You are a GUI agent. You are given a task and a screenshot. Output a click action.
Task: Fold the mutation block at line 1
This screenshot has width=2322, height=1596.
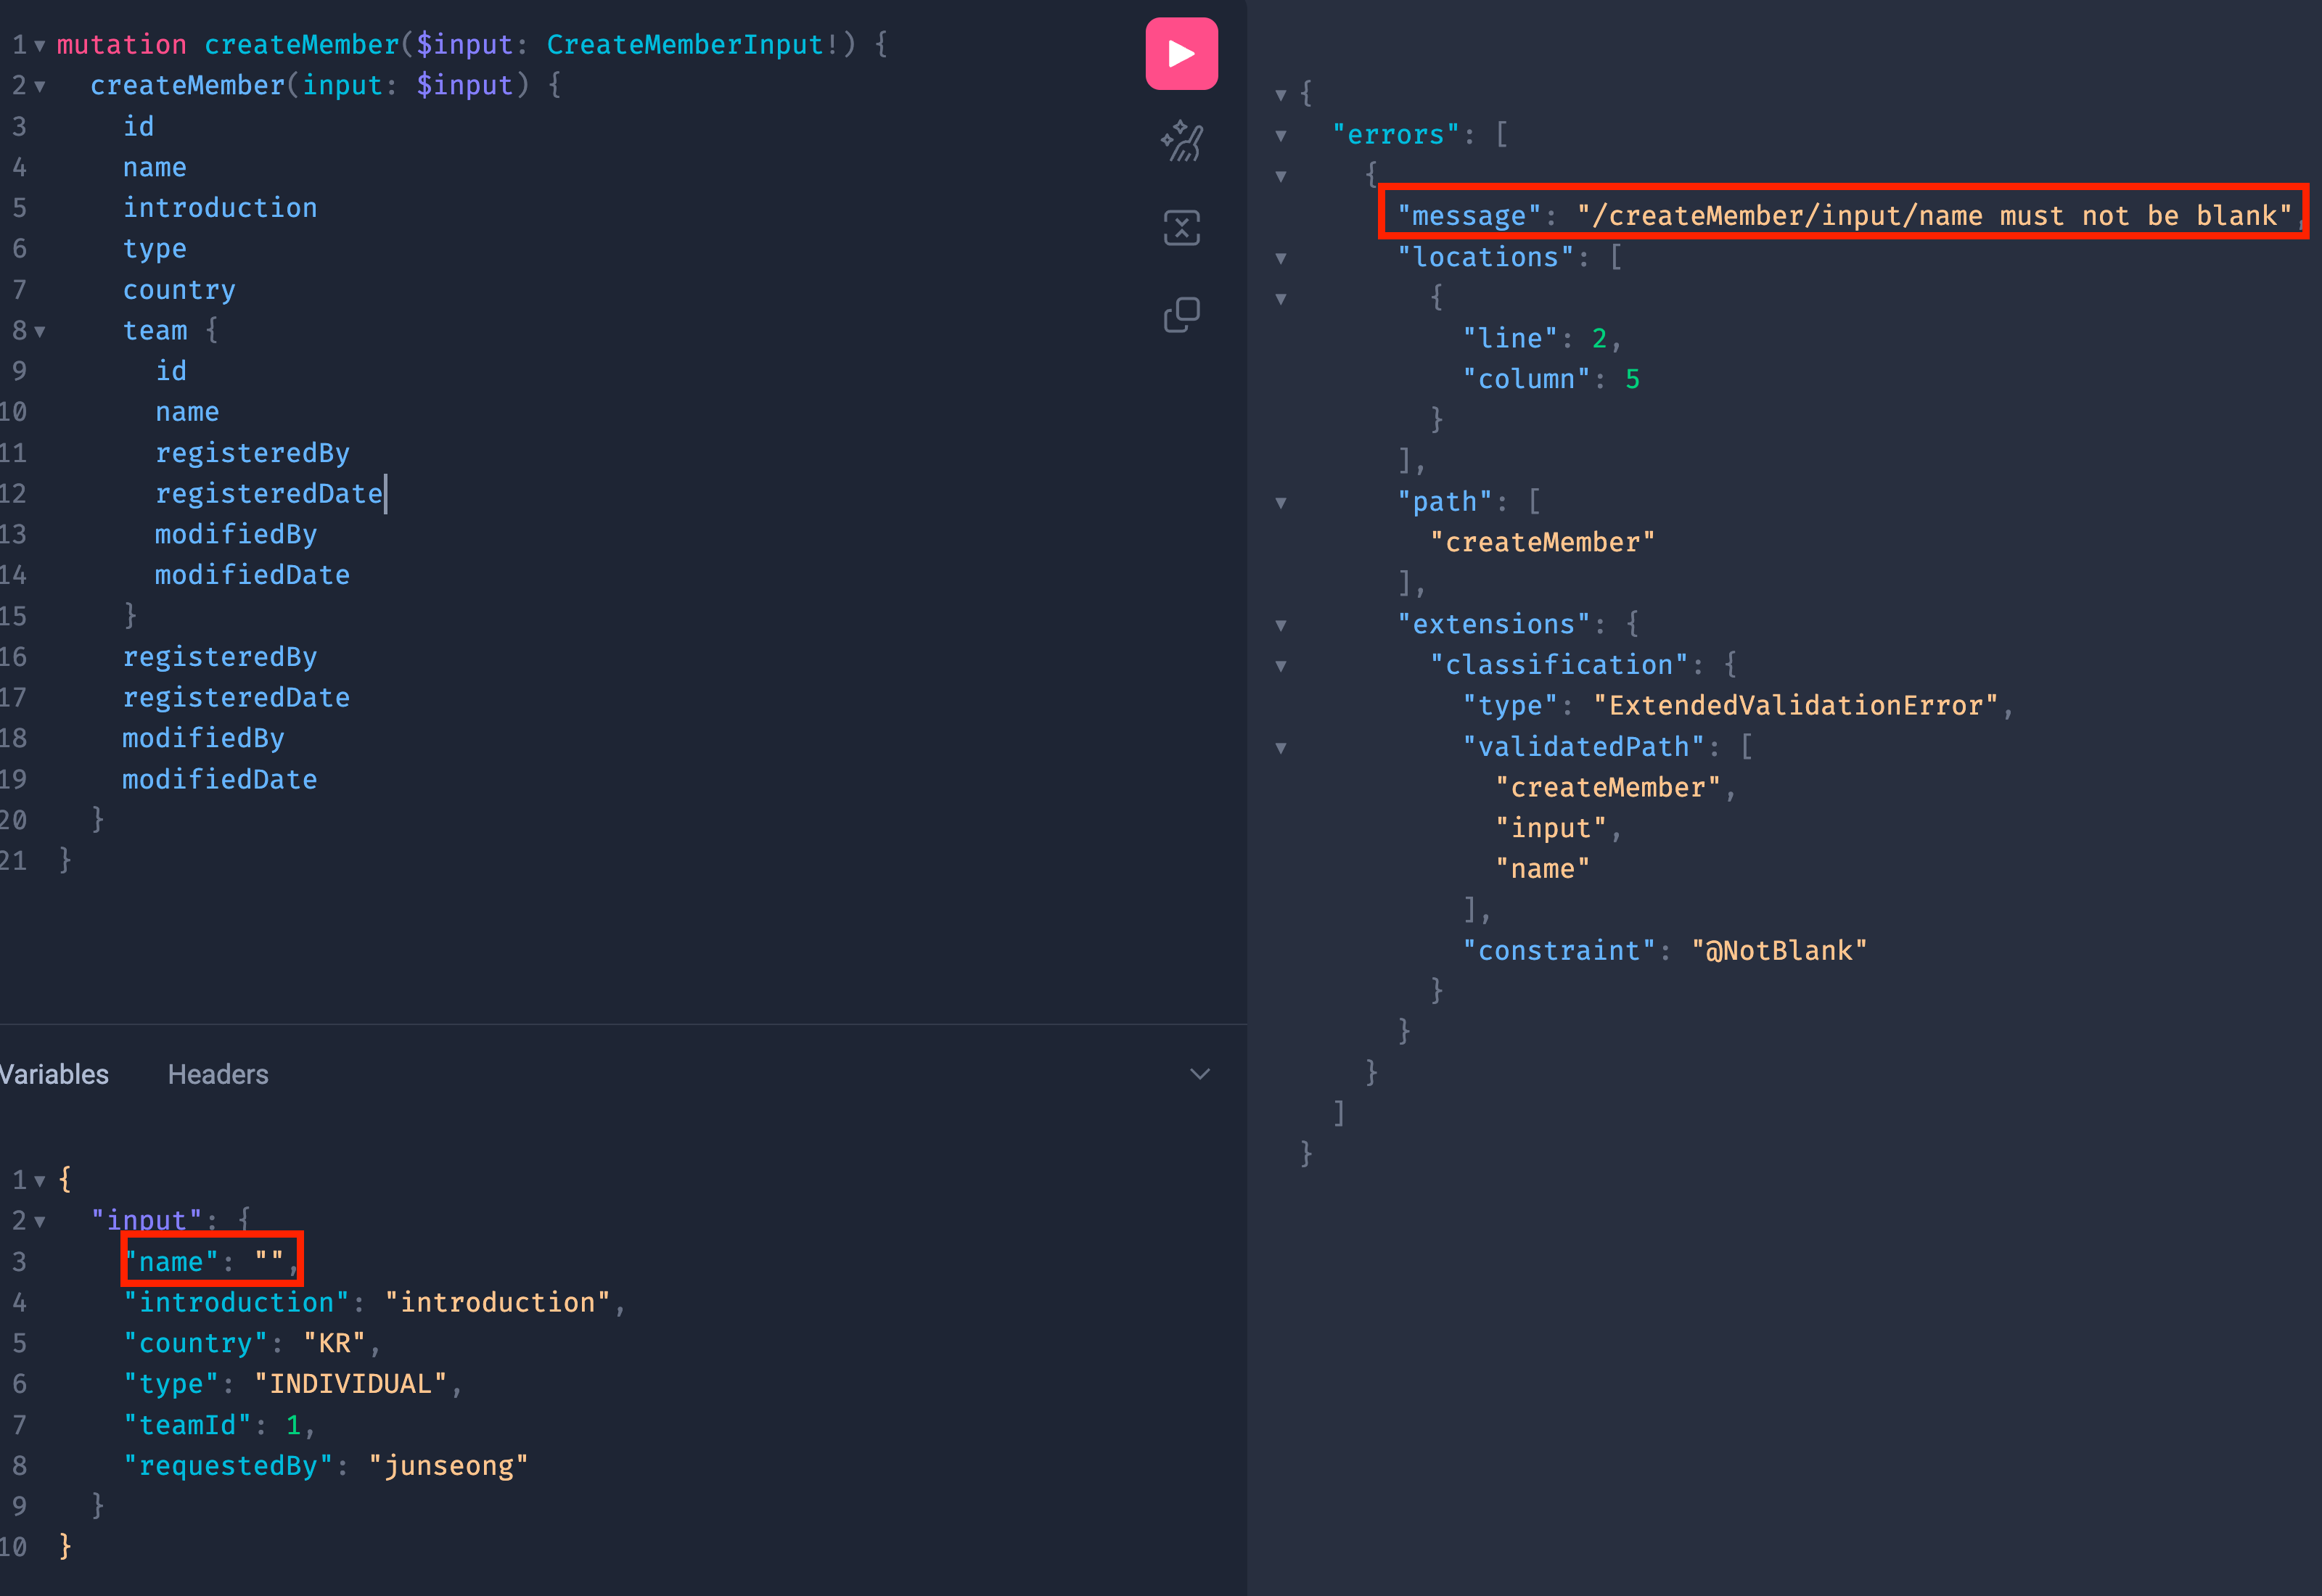click(40, 46)
